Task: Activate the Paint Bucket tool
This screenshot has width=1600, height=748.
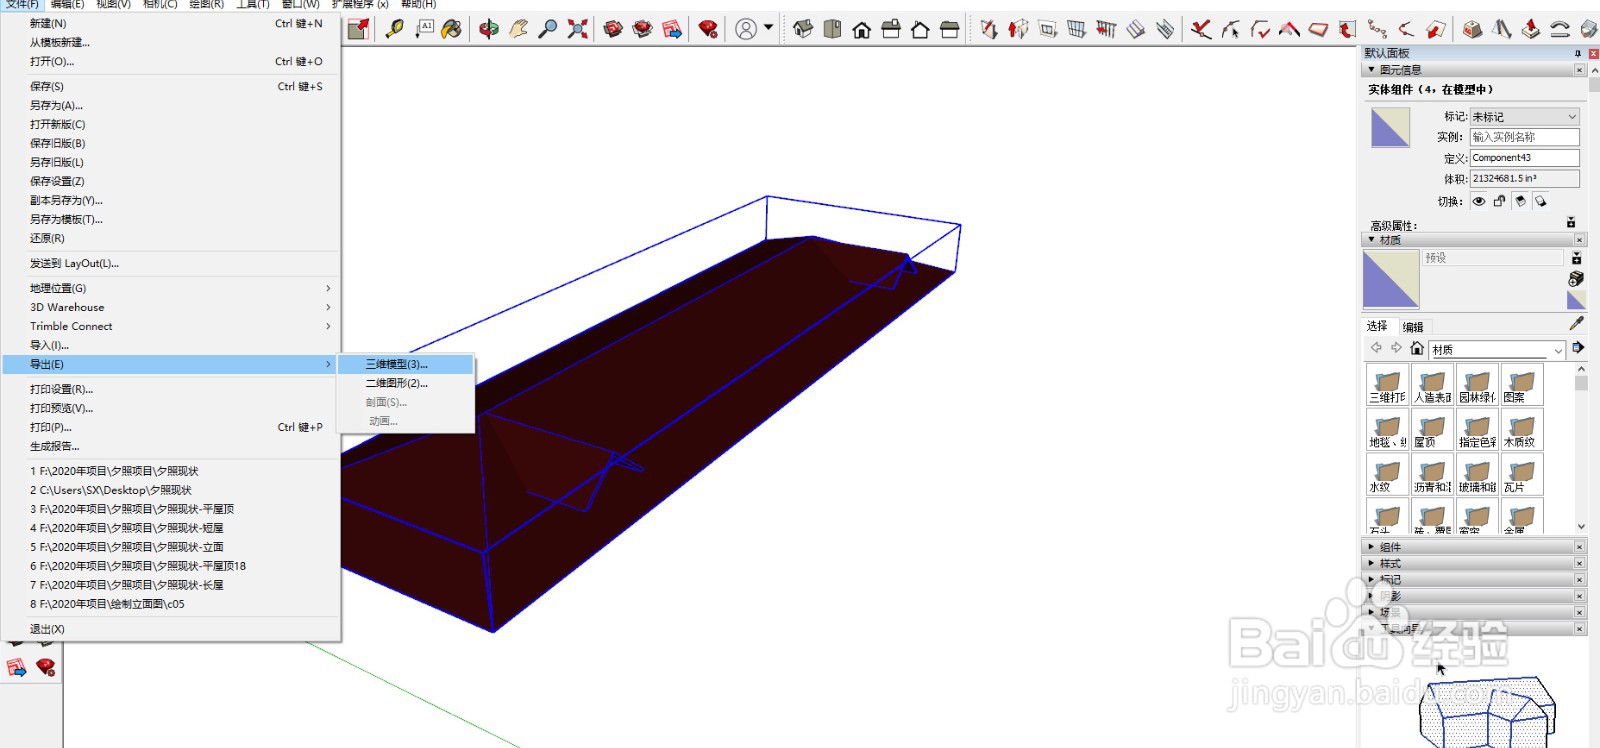Action: tap(452, 29)
